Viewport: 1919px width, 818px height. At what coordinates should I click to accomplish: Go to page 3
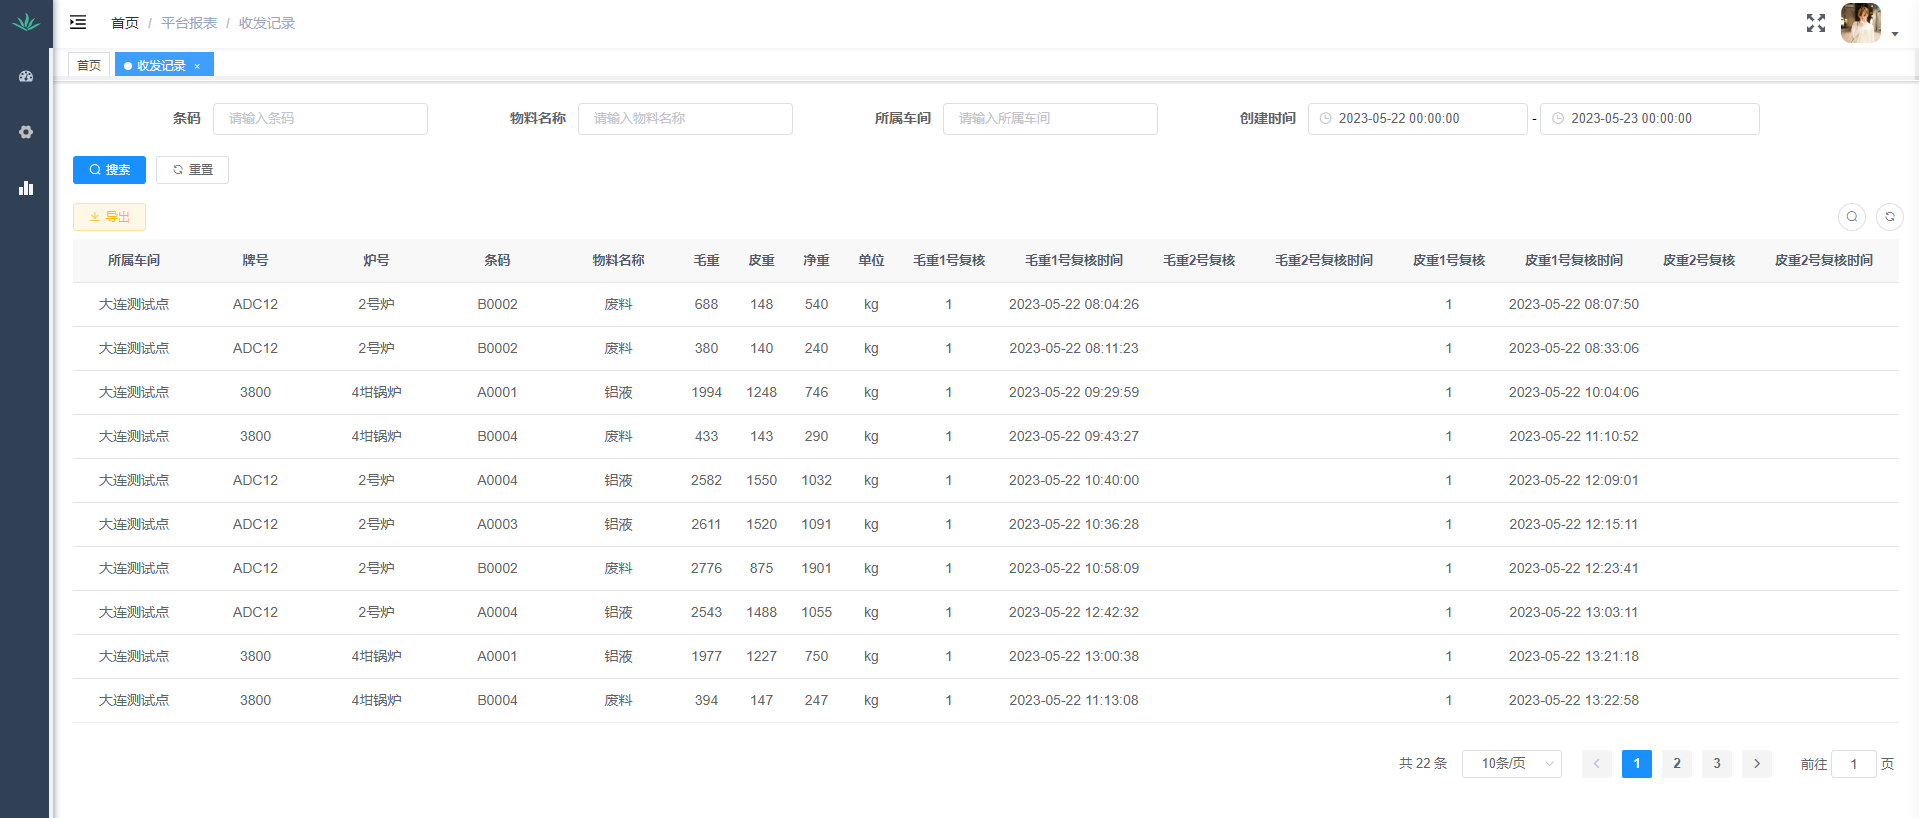point(1717,764)
